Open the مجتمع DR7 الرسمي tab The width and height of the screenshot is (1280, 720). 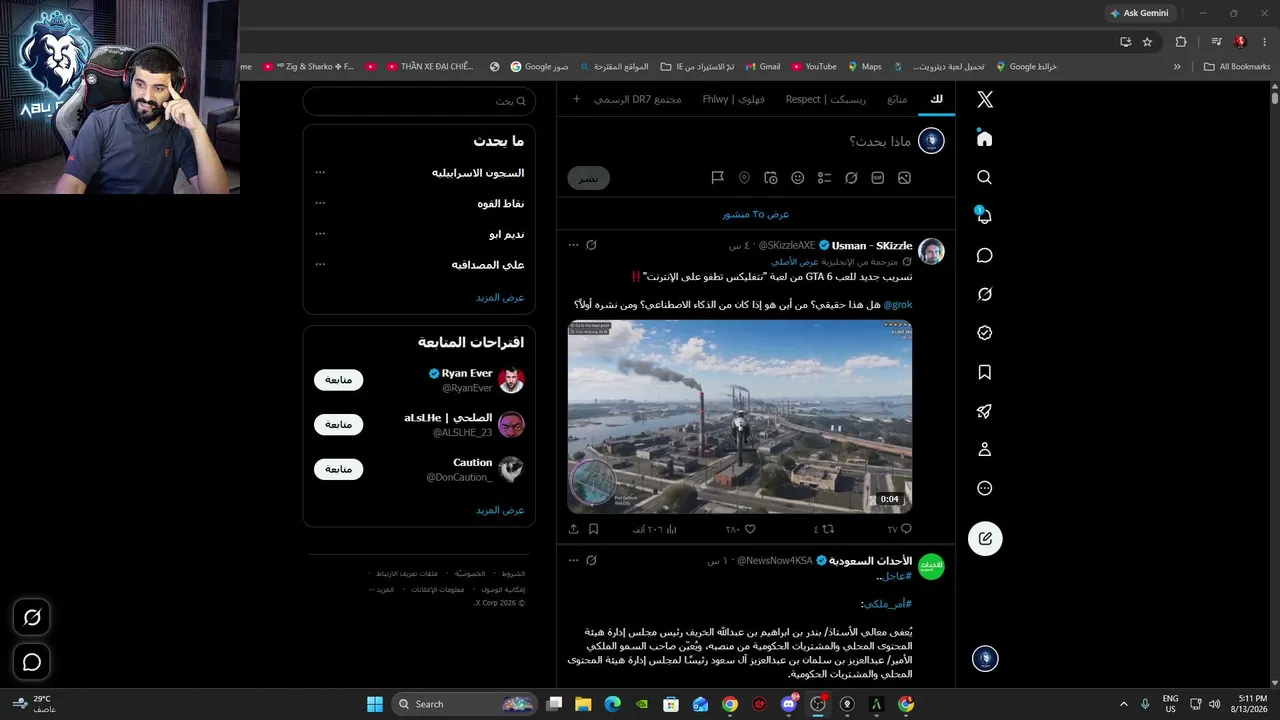coord(638,99)
